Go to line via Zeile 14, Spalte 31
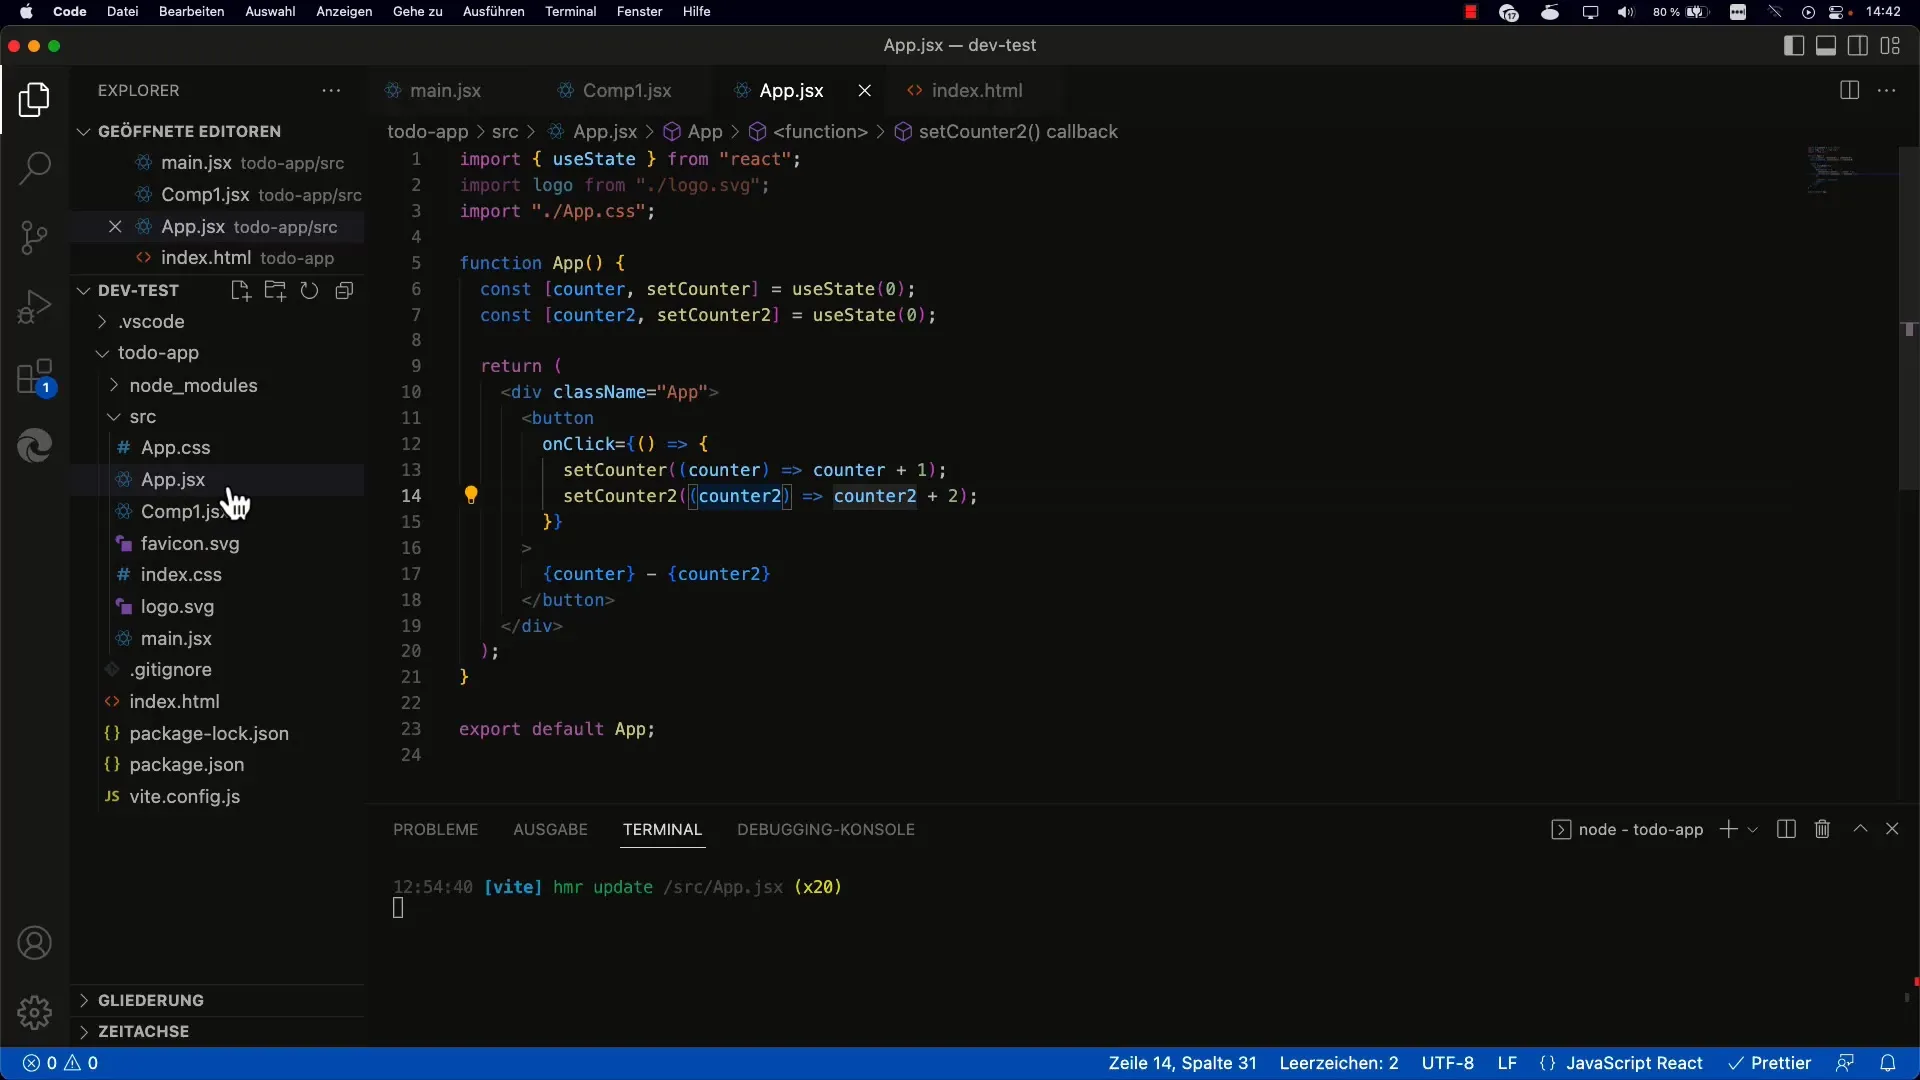The image size is (1920, 1080). [1182, 1063]
